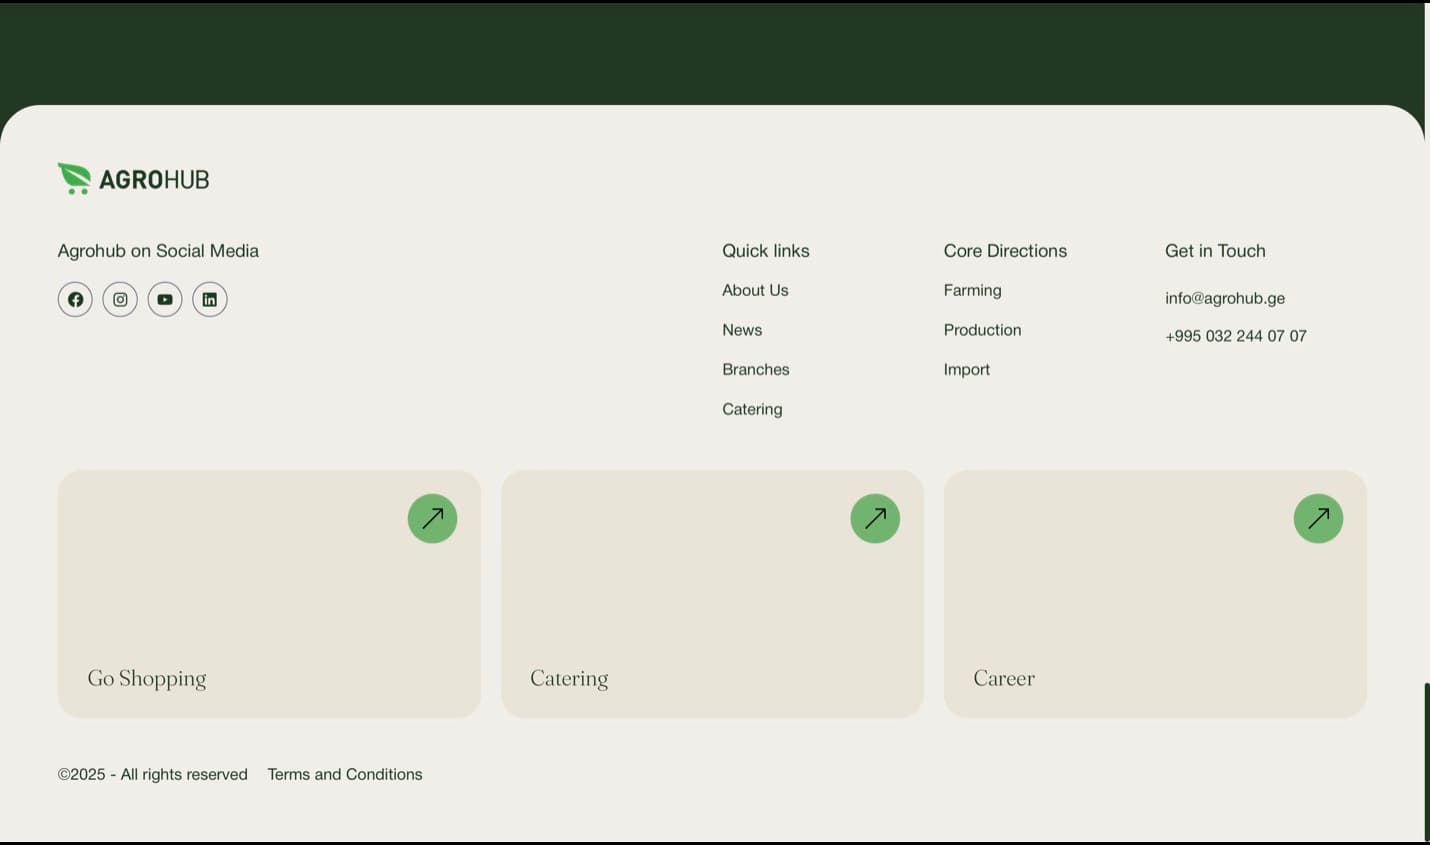Open the Branches link
The image size is (1430, 845).
tap(756, 369)
